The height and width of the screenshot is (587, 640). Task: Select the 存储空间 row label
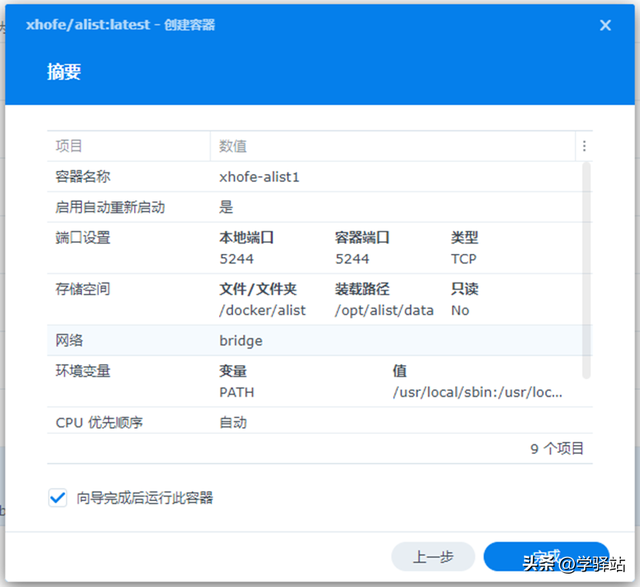[83, 289]
